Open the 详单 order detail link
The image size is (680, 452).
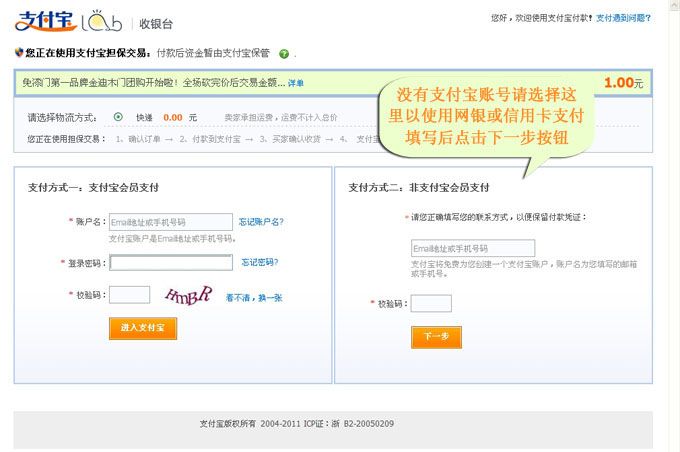point(296,83)
